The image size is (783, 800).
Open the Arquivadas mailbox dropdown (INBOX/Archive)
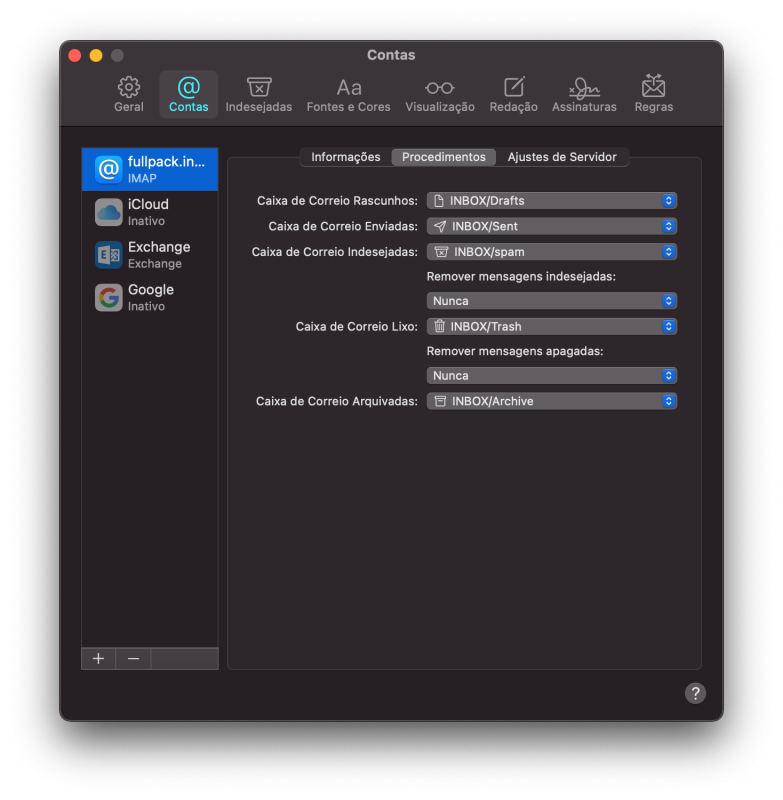click(x=551, y=402)
